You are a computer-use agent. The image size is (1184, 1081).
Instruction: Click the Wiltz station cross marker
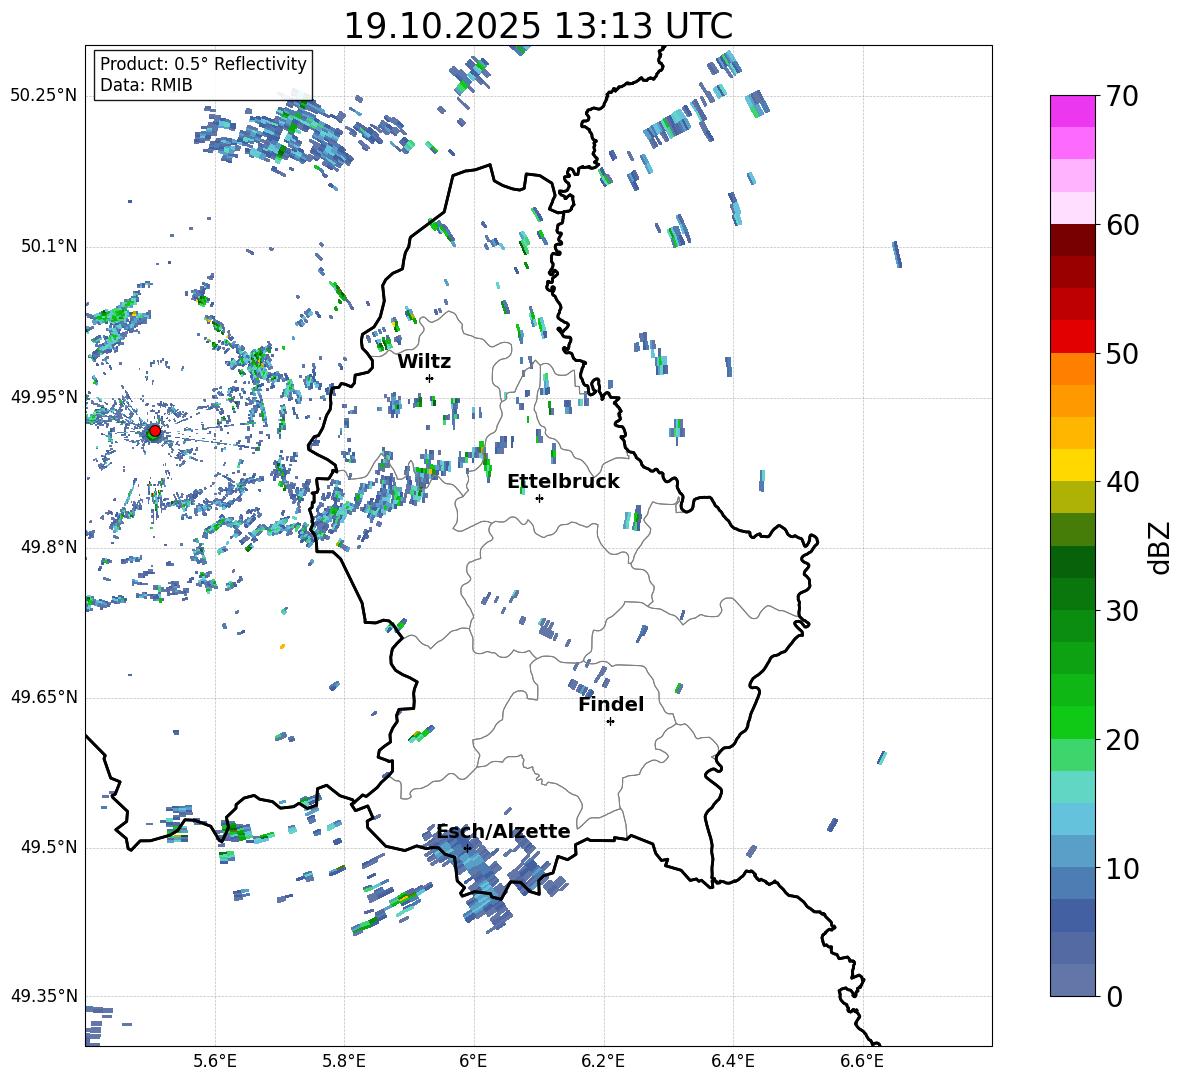pyautogui.click(x=429, y=378)
